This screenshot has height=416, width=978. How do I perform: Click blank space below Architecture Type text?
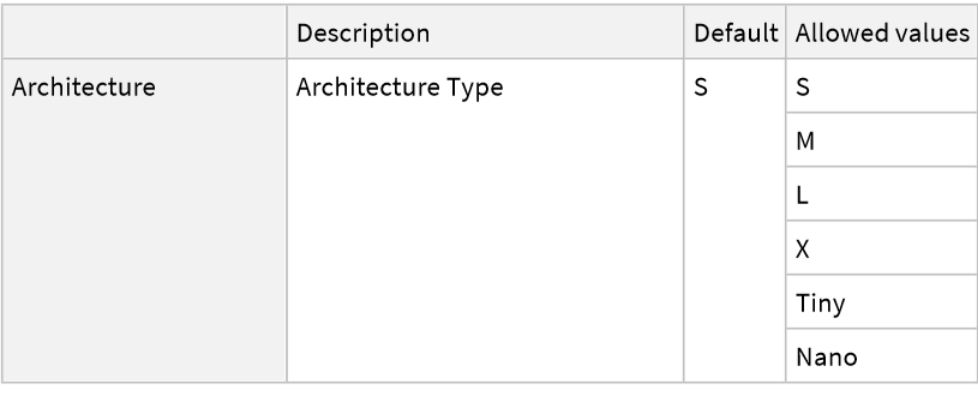(485, 250)
